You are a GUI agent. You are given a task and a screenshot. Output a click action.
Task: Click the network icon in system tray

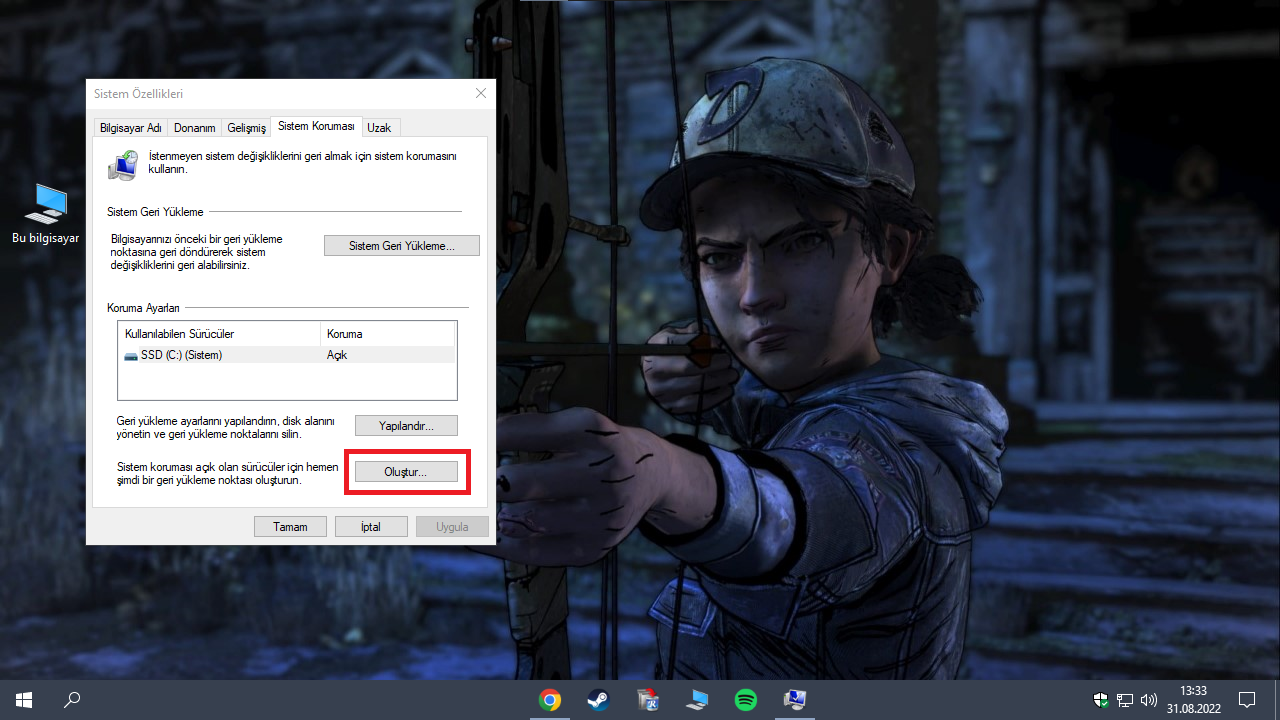(1125, 700)
